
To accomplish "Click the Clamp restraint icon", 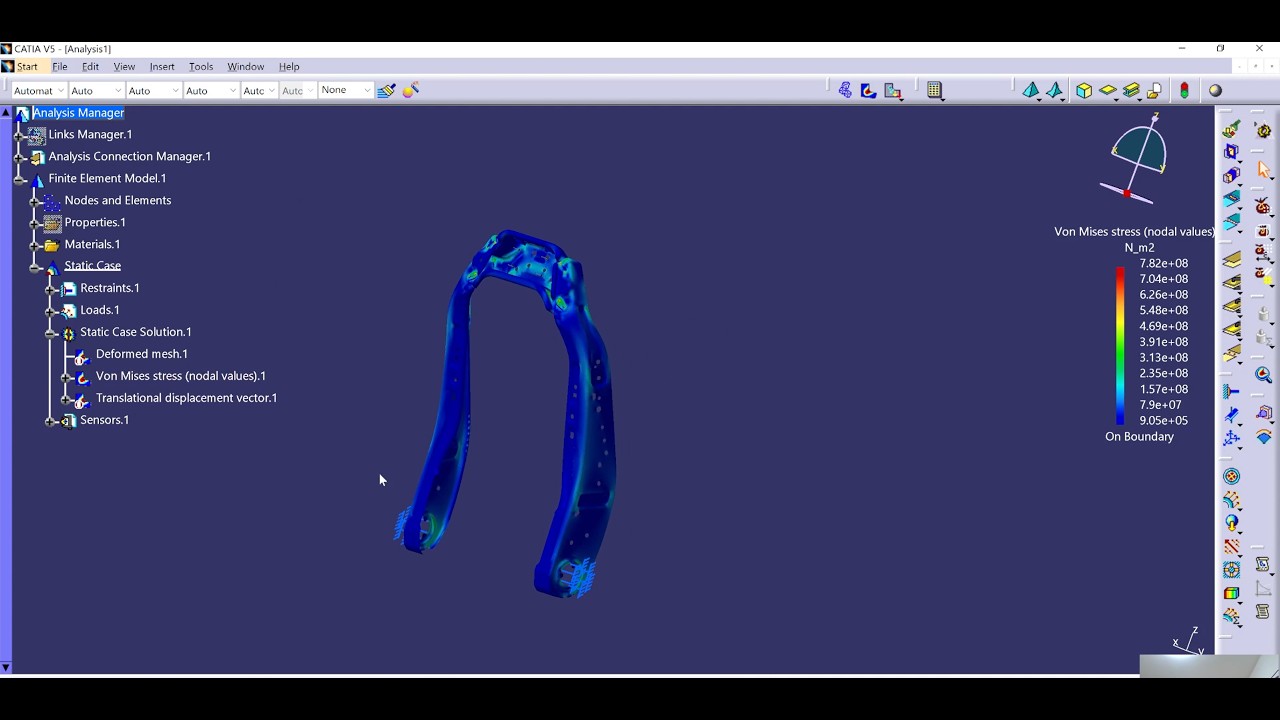I will pyautogui.click(x=1232, y=391).
